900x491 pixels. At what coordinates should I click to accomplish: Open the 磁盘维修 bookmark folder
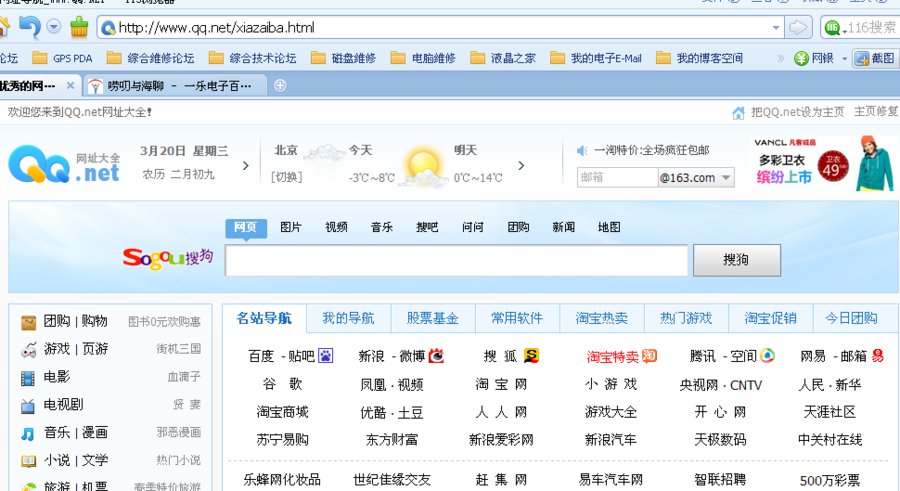(x=343, y=58)
